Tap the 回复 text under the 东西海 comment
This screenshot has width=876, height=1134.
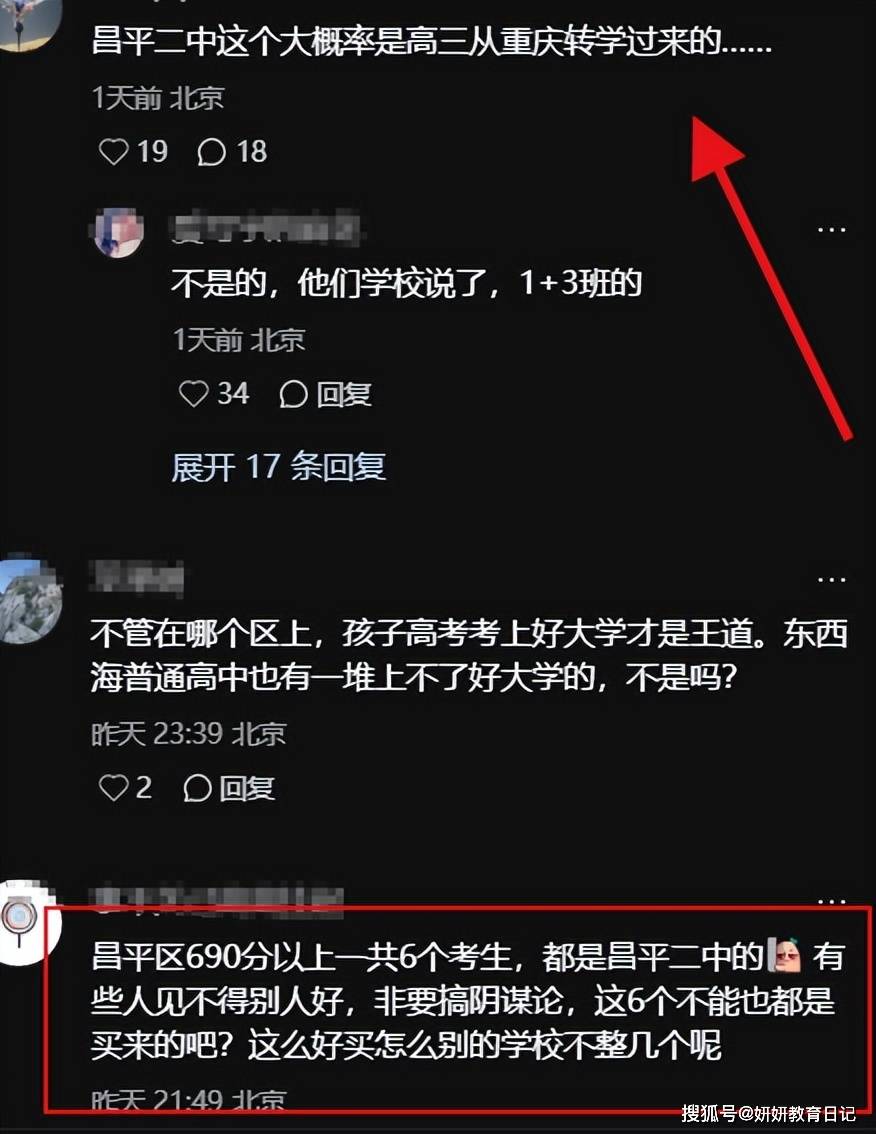point(247,788)
